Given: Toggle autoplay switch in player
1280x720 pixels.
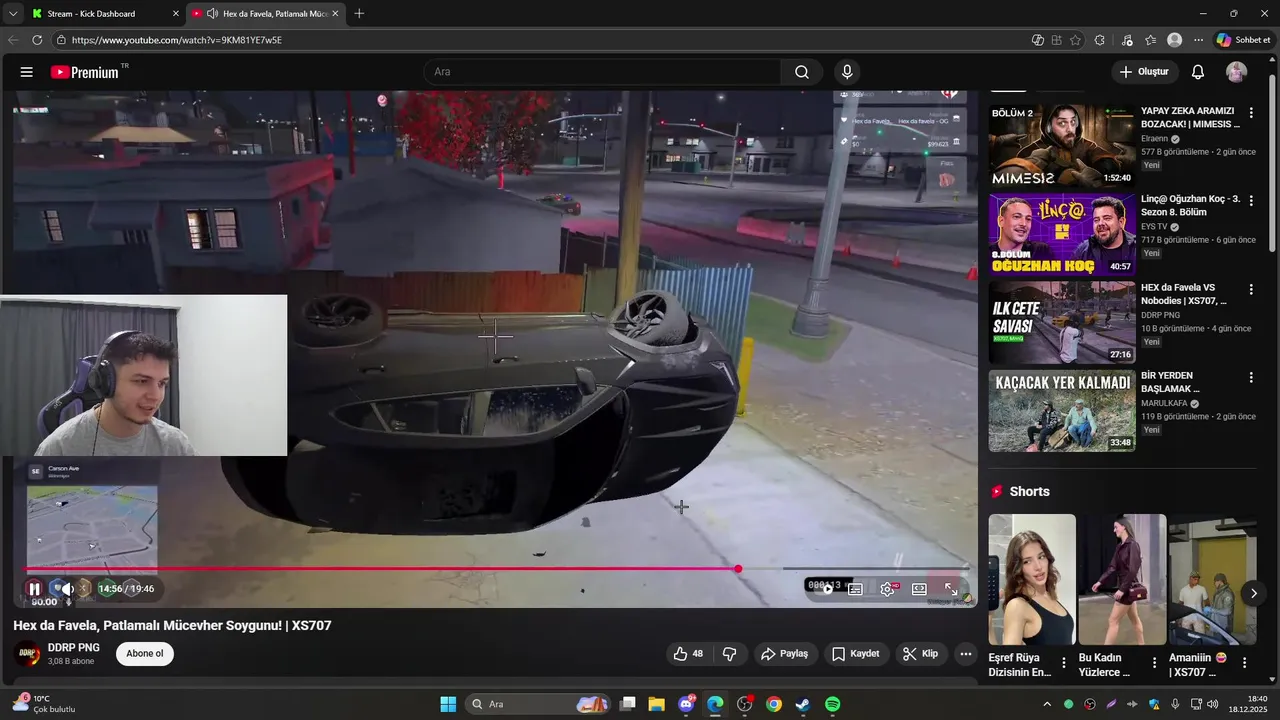Looking at the screenshot, I should pyautogui.click(x=826, y=588).
